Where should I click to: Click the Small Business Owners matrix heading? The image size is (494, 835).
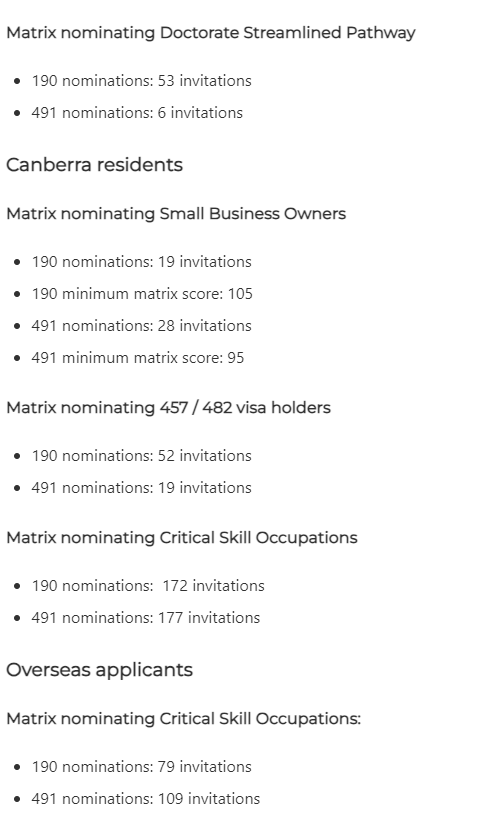[x=176, y=214]
